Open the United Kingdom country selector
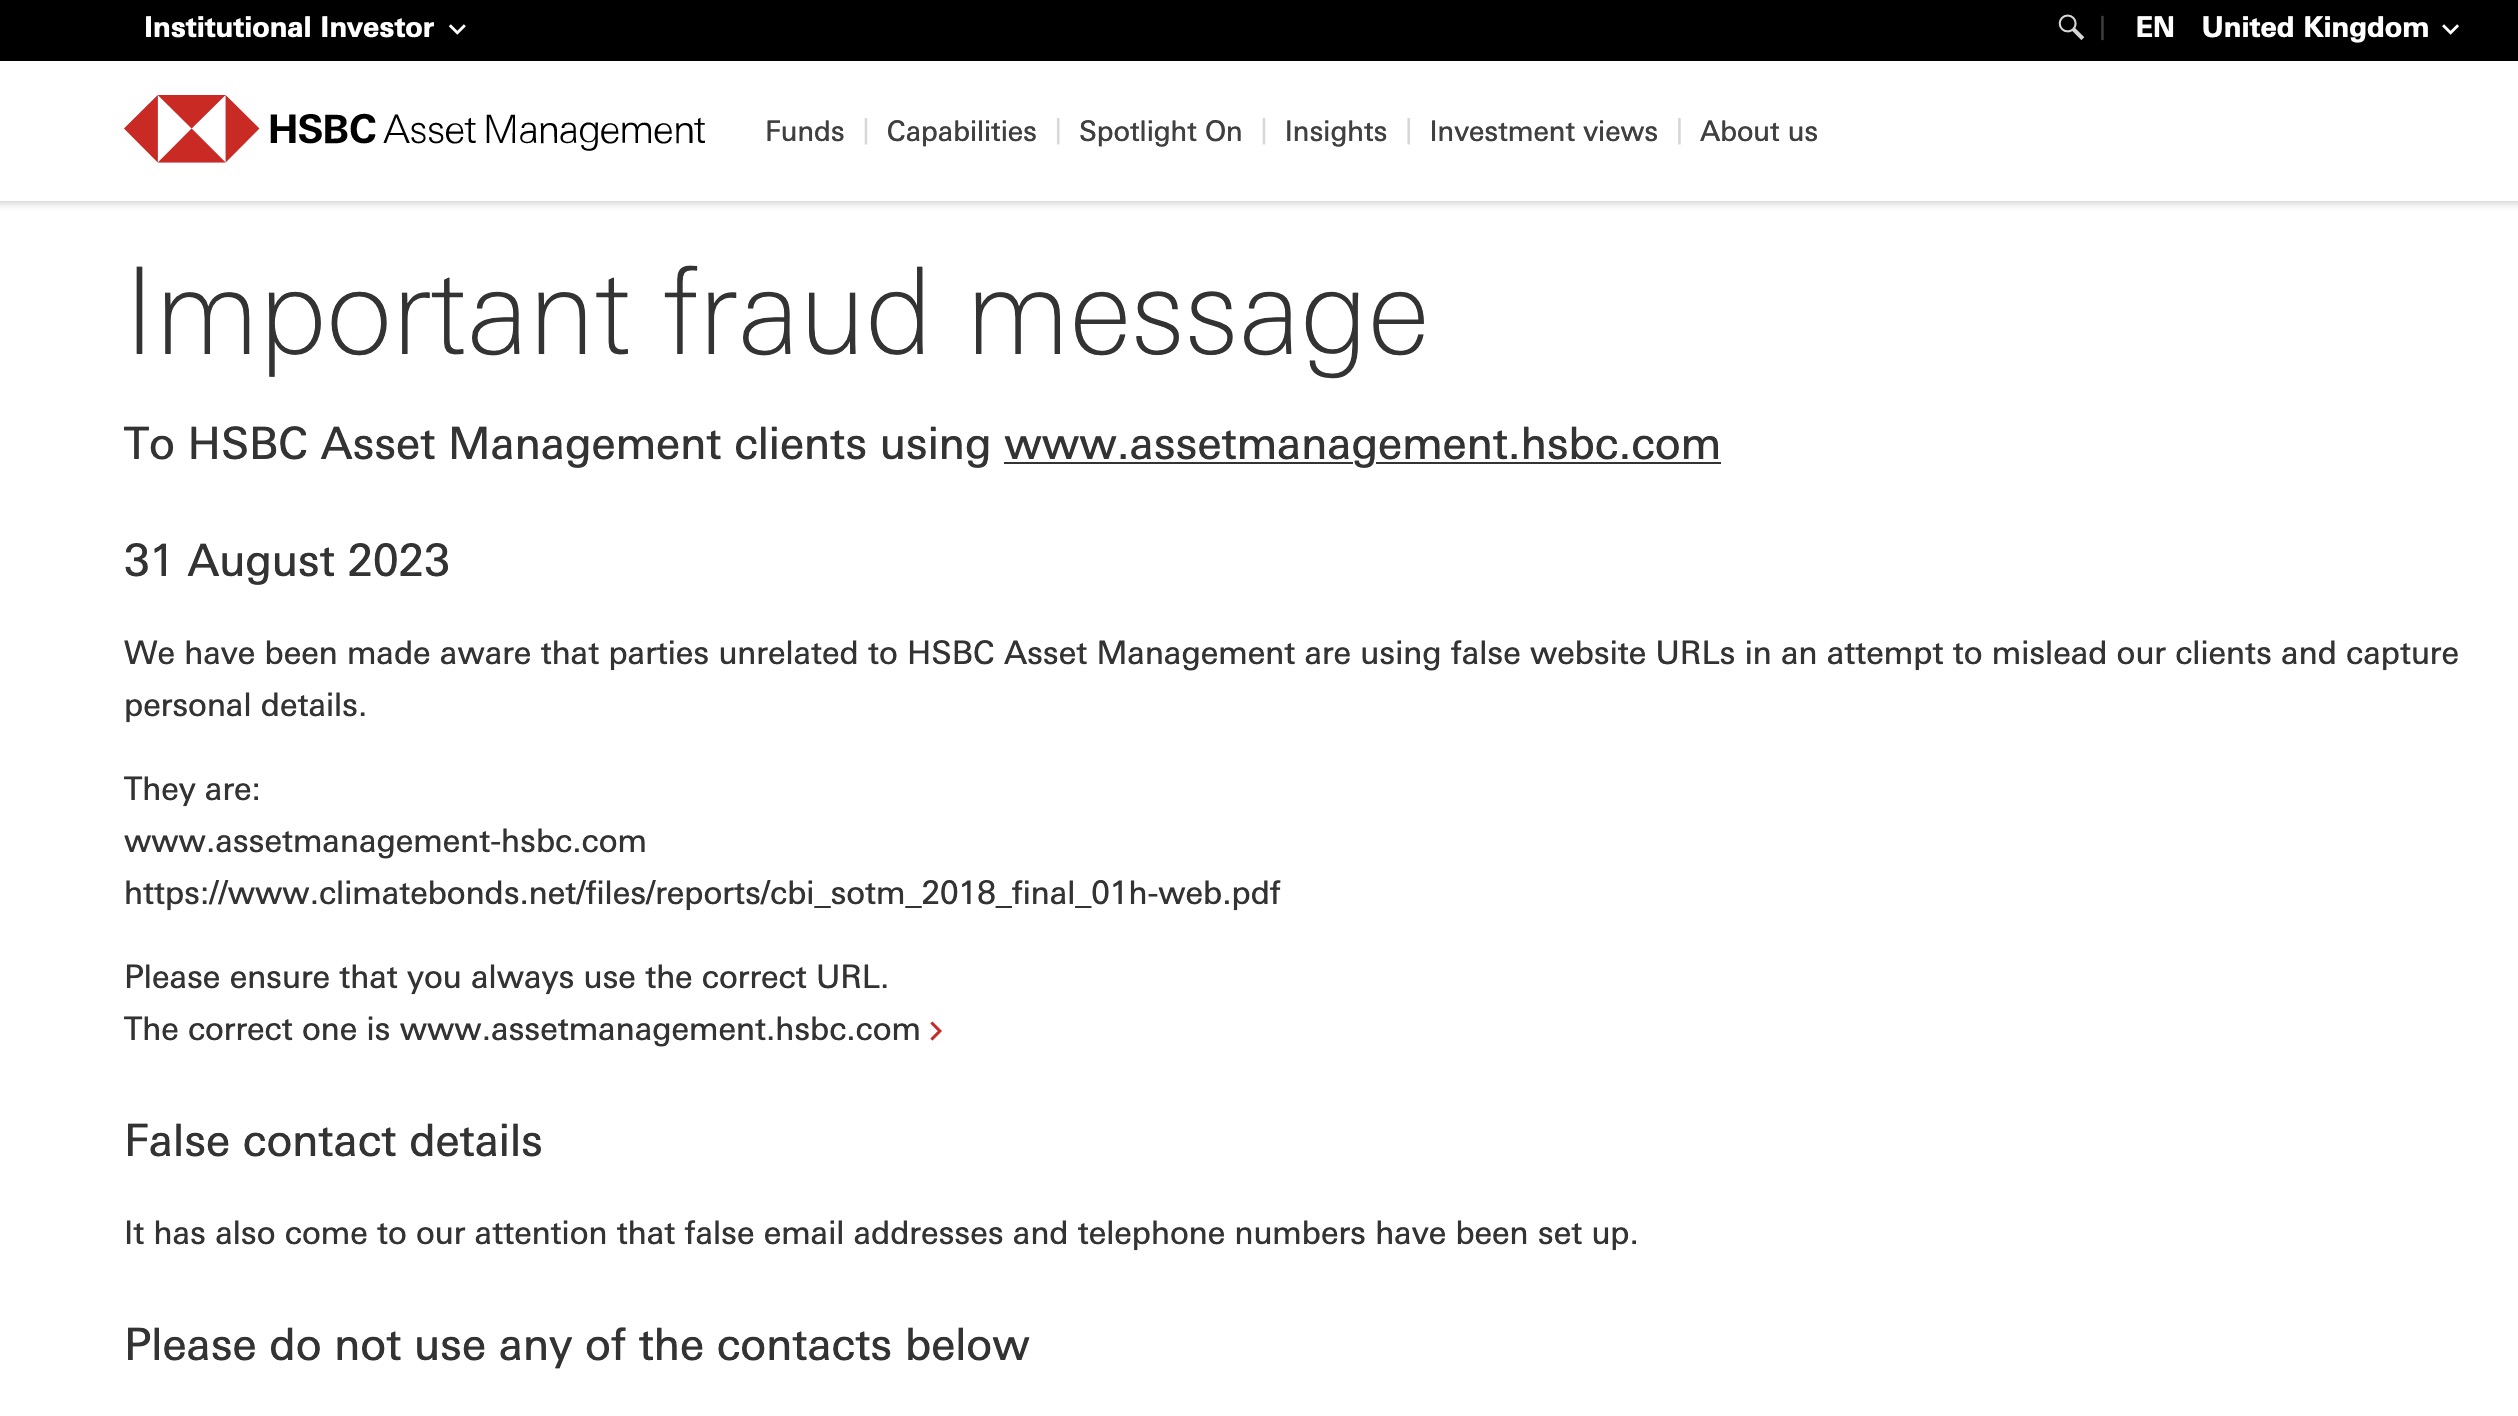The width and height of the screenshot is (2518, 1416). tap(2330, 28)
